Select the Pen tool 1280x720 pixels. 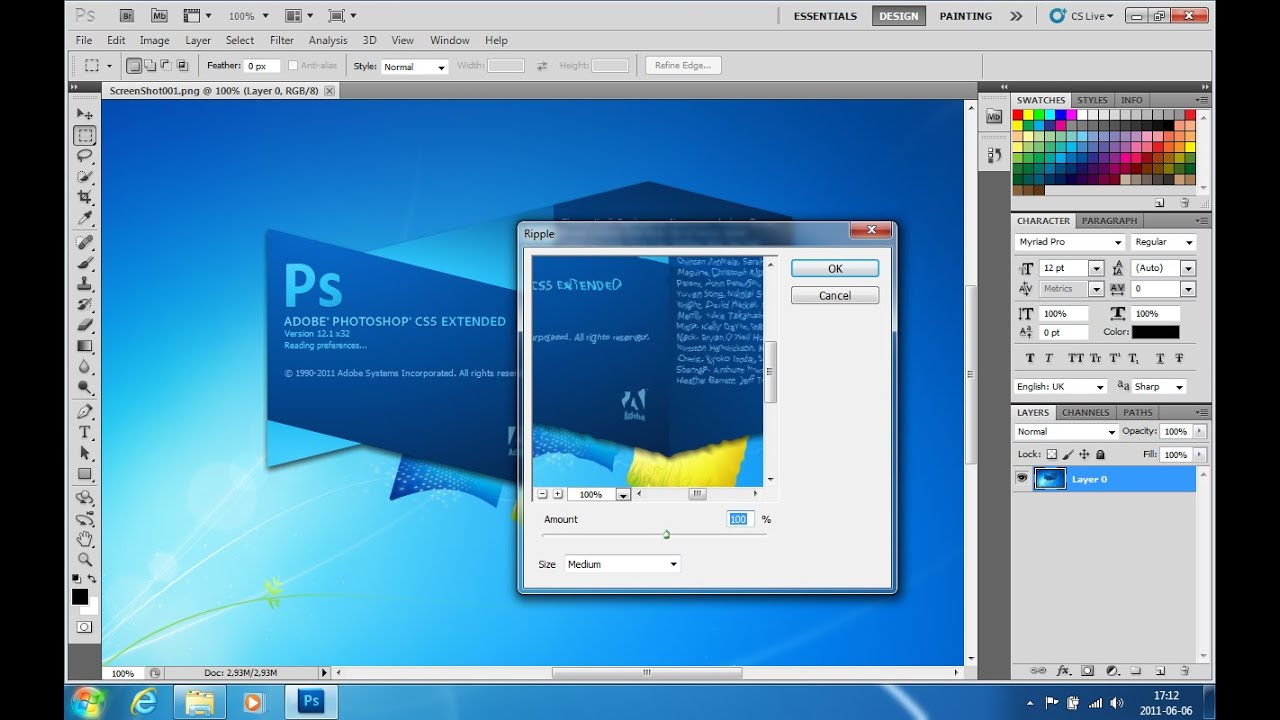[85, 411]
